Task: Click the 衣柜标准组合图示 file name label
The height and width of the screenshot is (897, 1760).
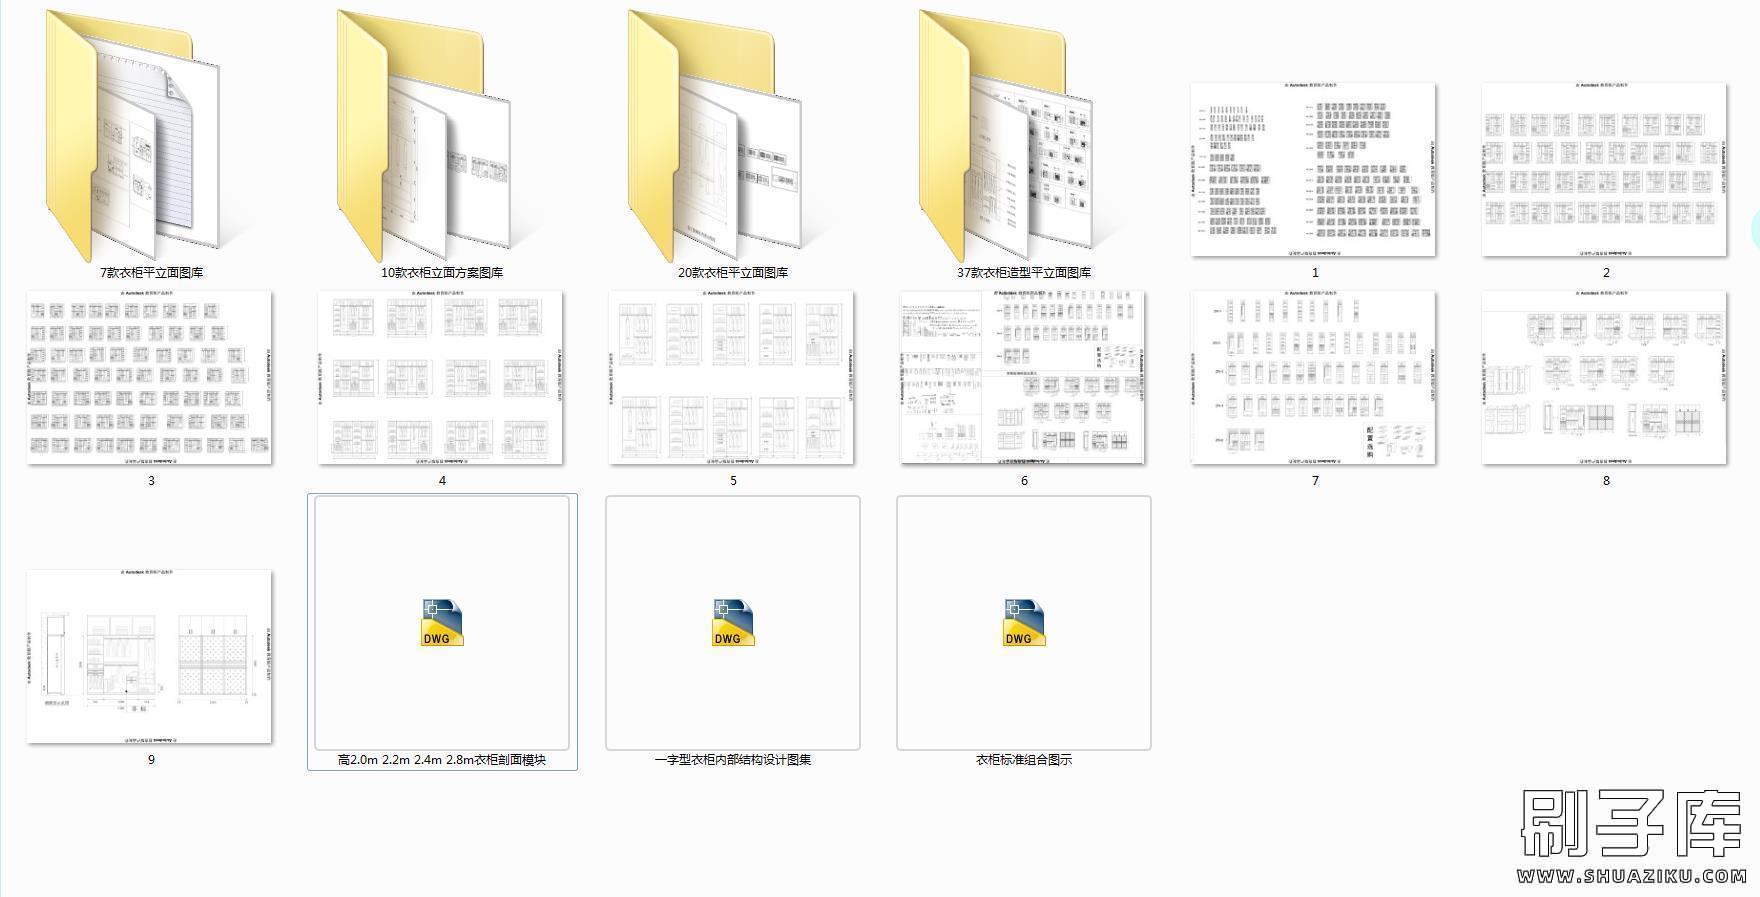Action: (x=1024, y=760)
